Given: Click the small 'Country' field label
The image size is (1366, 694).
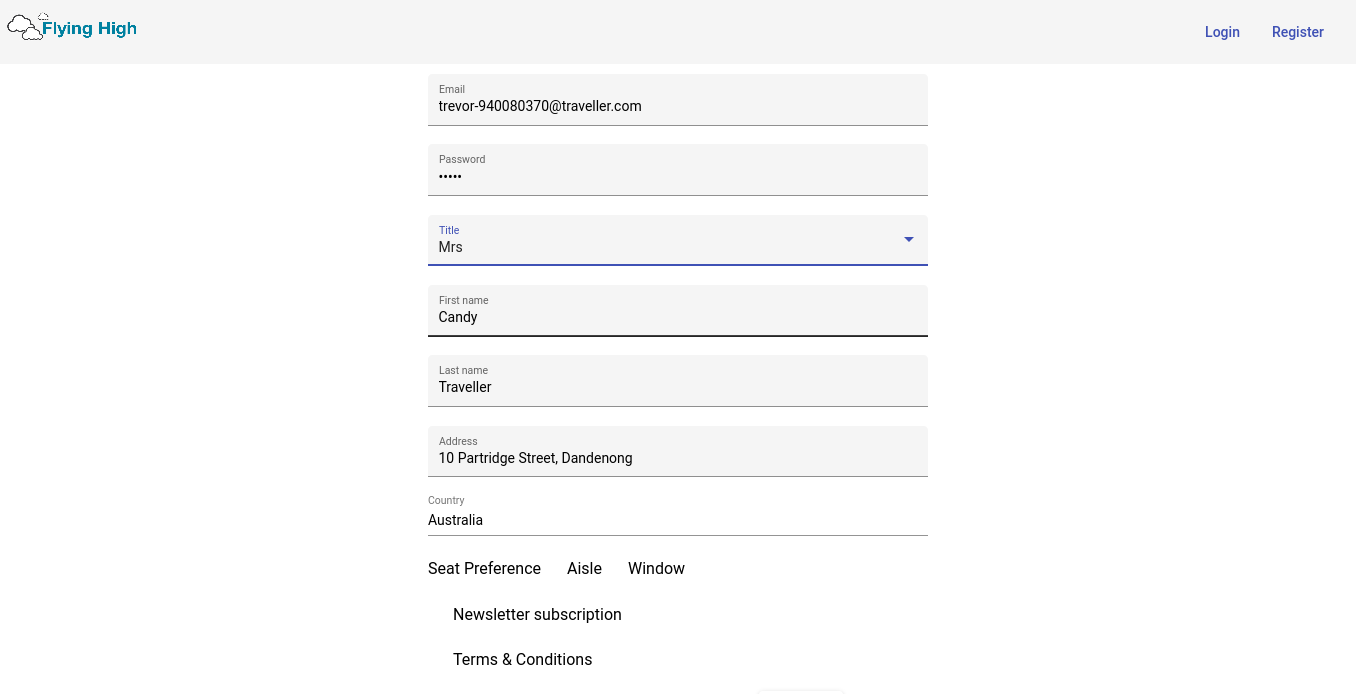Looking at the screenshot, I should pyautogui.click(x=446, y=500).
